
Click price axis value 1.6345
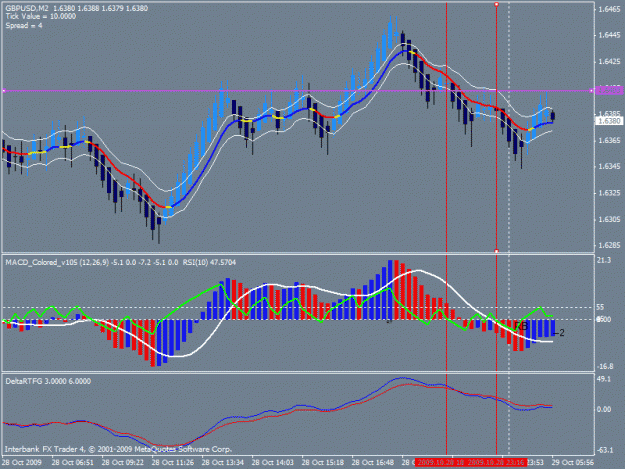tap(609, 167)
